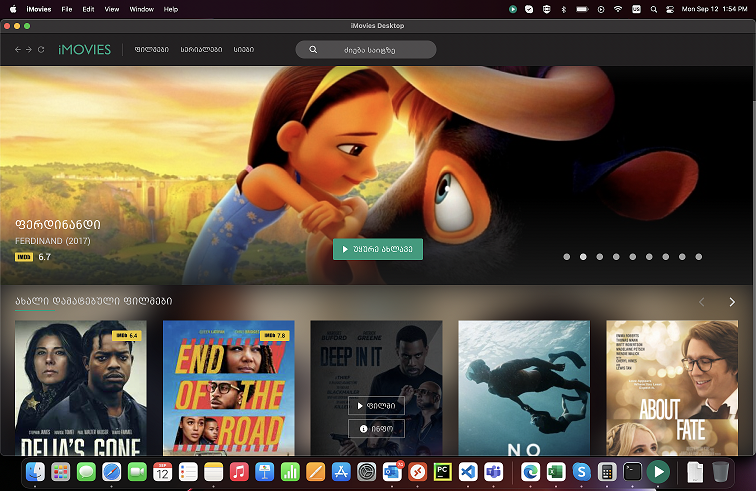Open Microsoft Edge from the dock
This screenshot has height=491, width=756.
click(530, 472)
